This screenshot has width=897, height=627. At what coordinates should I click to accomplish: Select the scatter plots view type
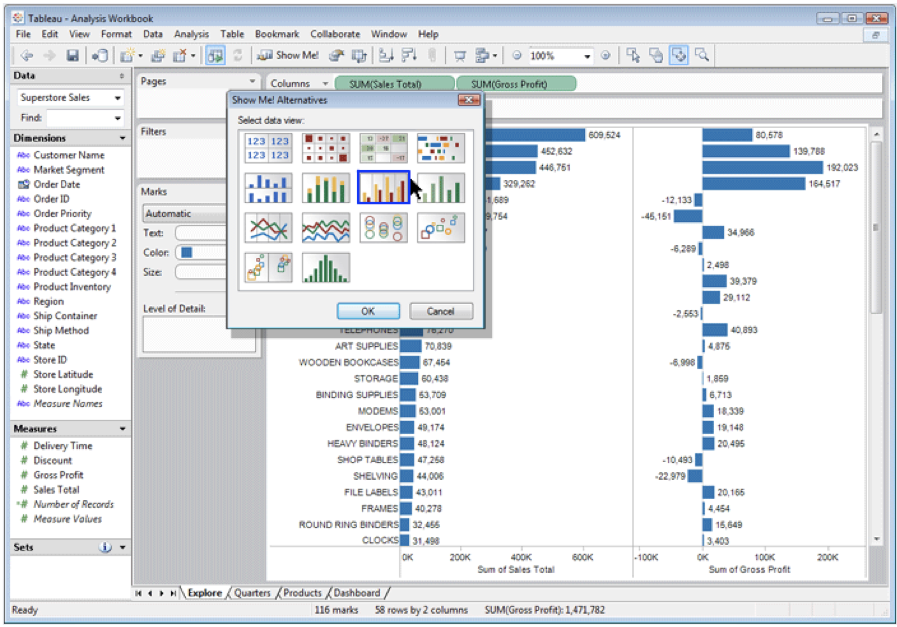coord(440,227)
